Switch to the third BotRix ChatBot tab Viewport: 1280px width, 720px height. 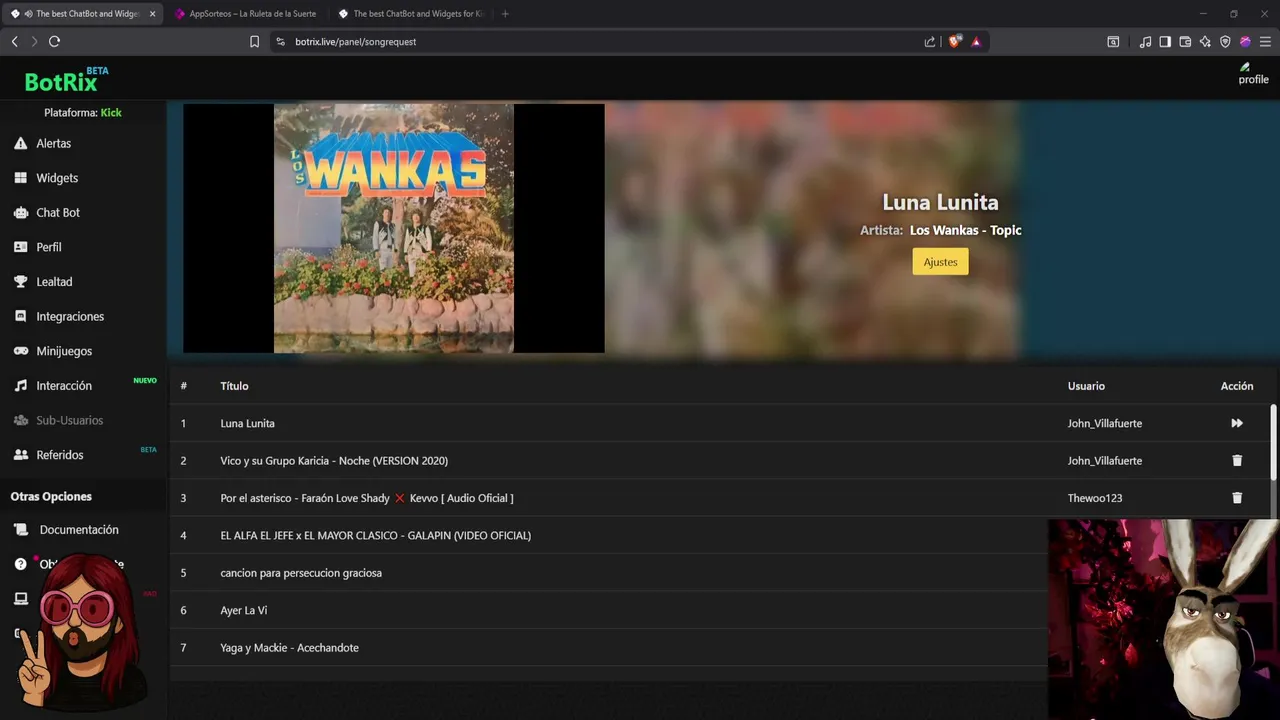coord(410,14)
